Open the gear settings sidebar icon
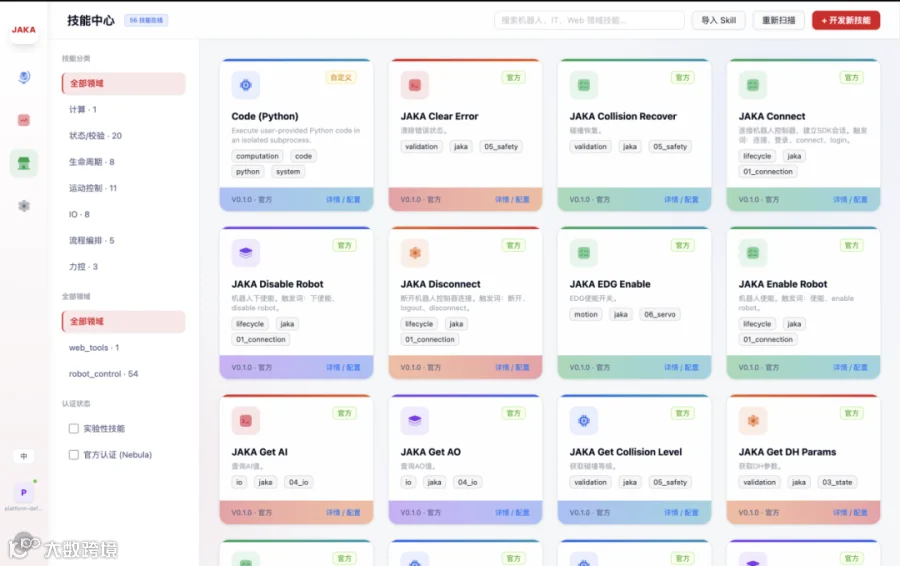This screenshot has height=566, width=900. pyautogui.click(x=24, y=206)
